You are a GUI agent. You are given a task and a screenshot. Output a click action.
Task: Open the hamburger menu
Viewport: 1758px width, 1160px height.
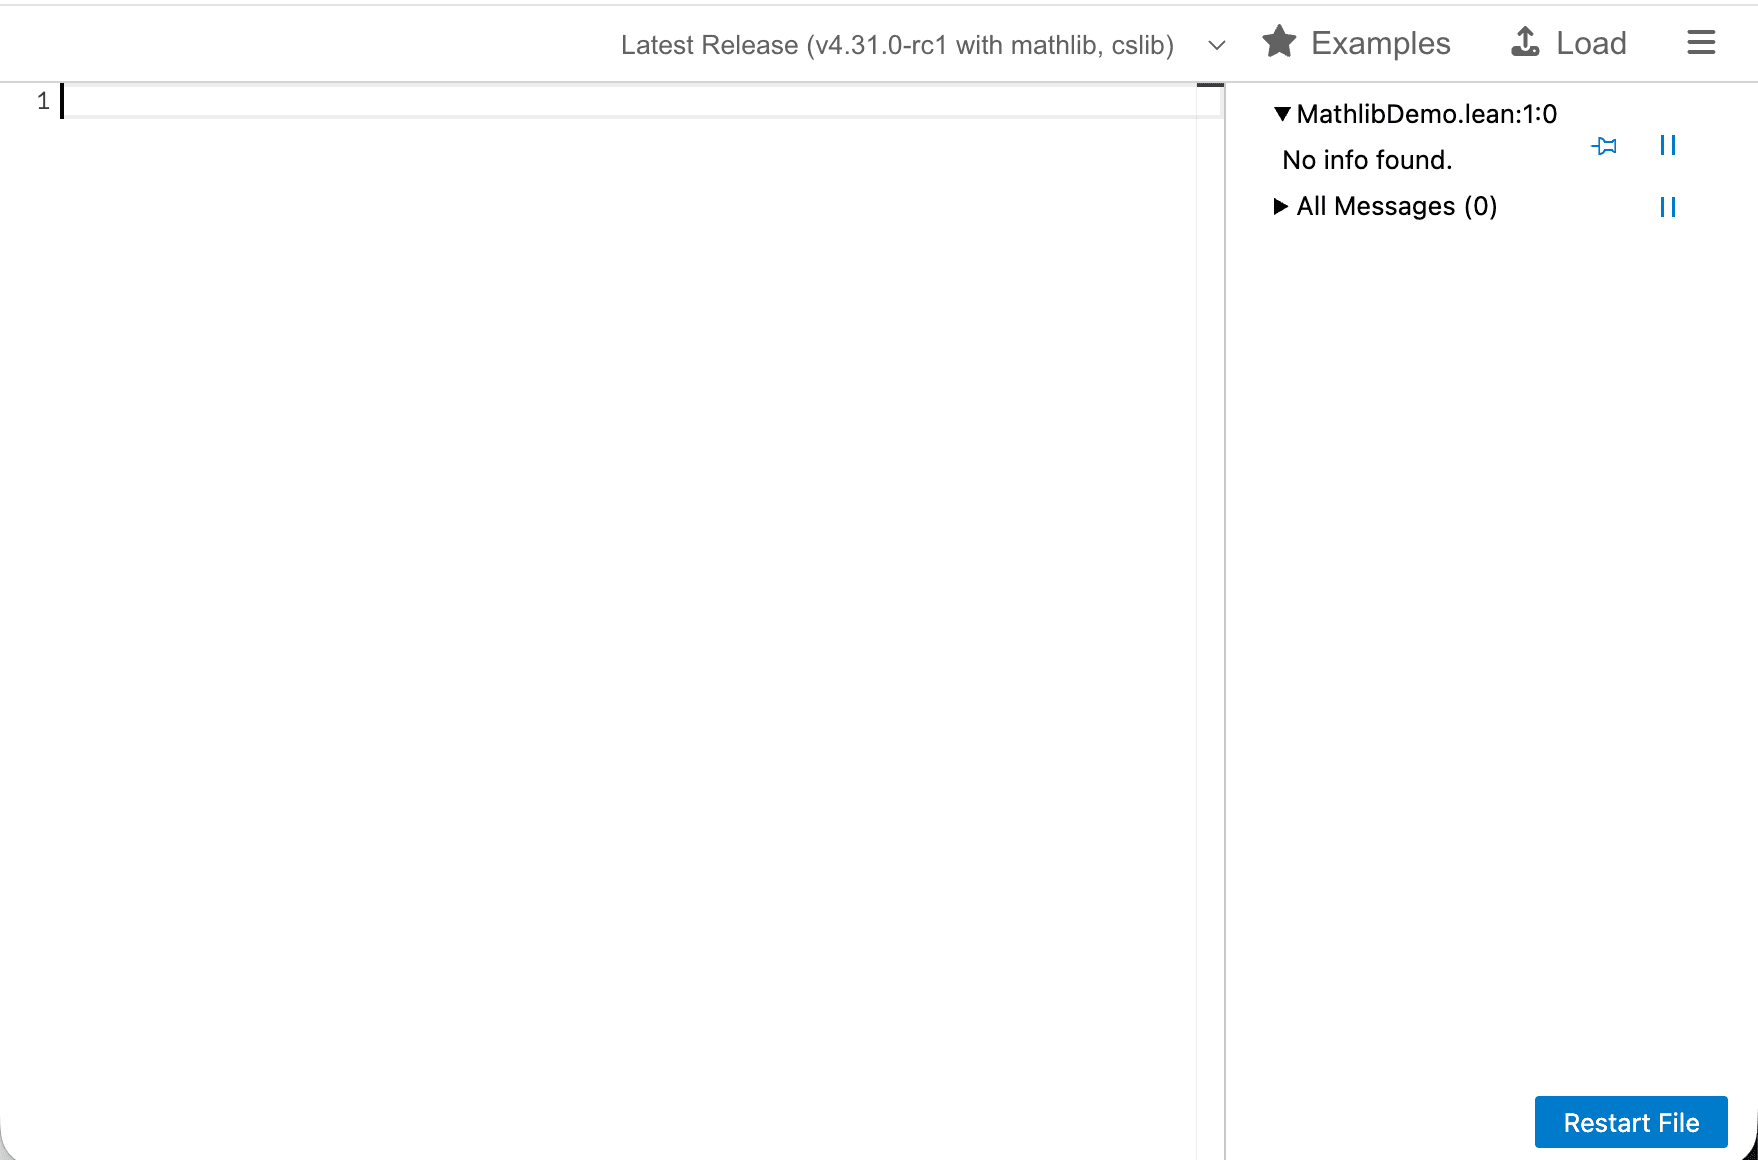[x=1701, y=43]
